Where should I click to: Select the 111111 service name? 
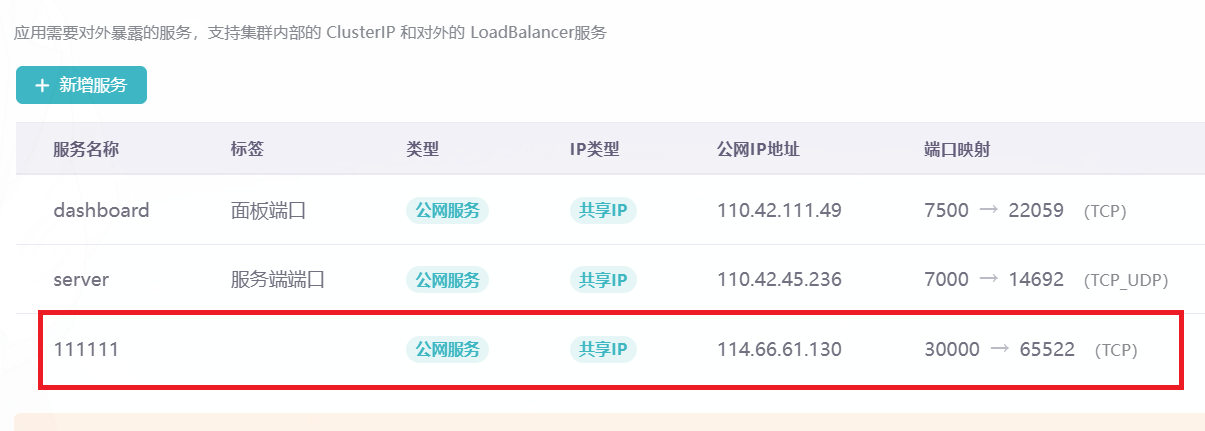pos(79,350)
